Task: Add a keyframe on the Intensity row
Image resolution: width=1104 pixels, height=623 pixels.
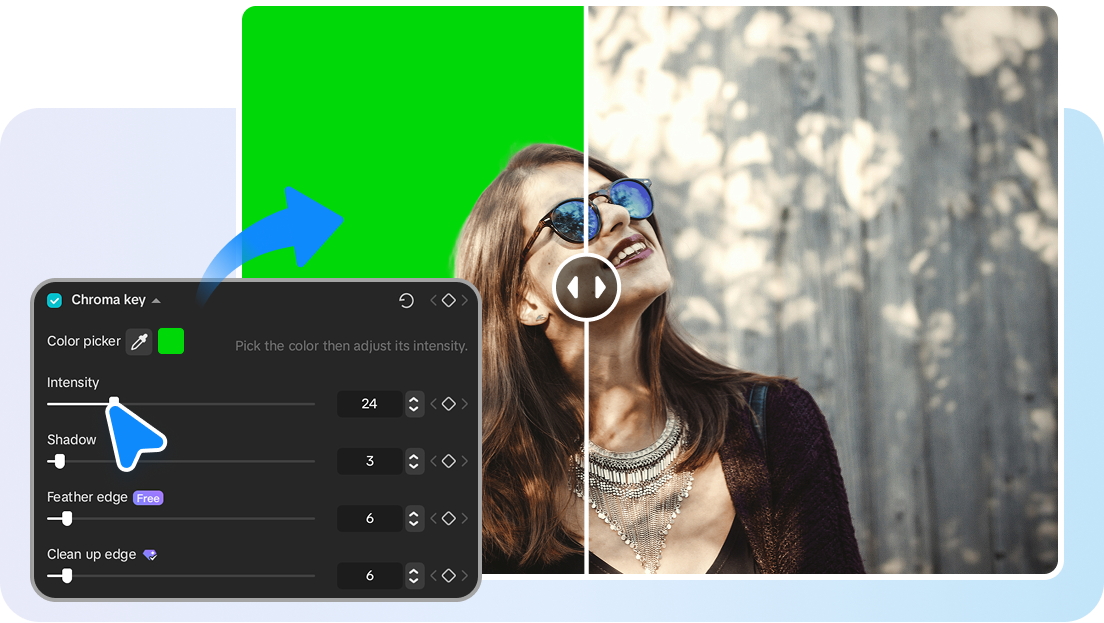Action: tap(447, 403)
